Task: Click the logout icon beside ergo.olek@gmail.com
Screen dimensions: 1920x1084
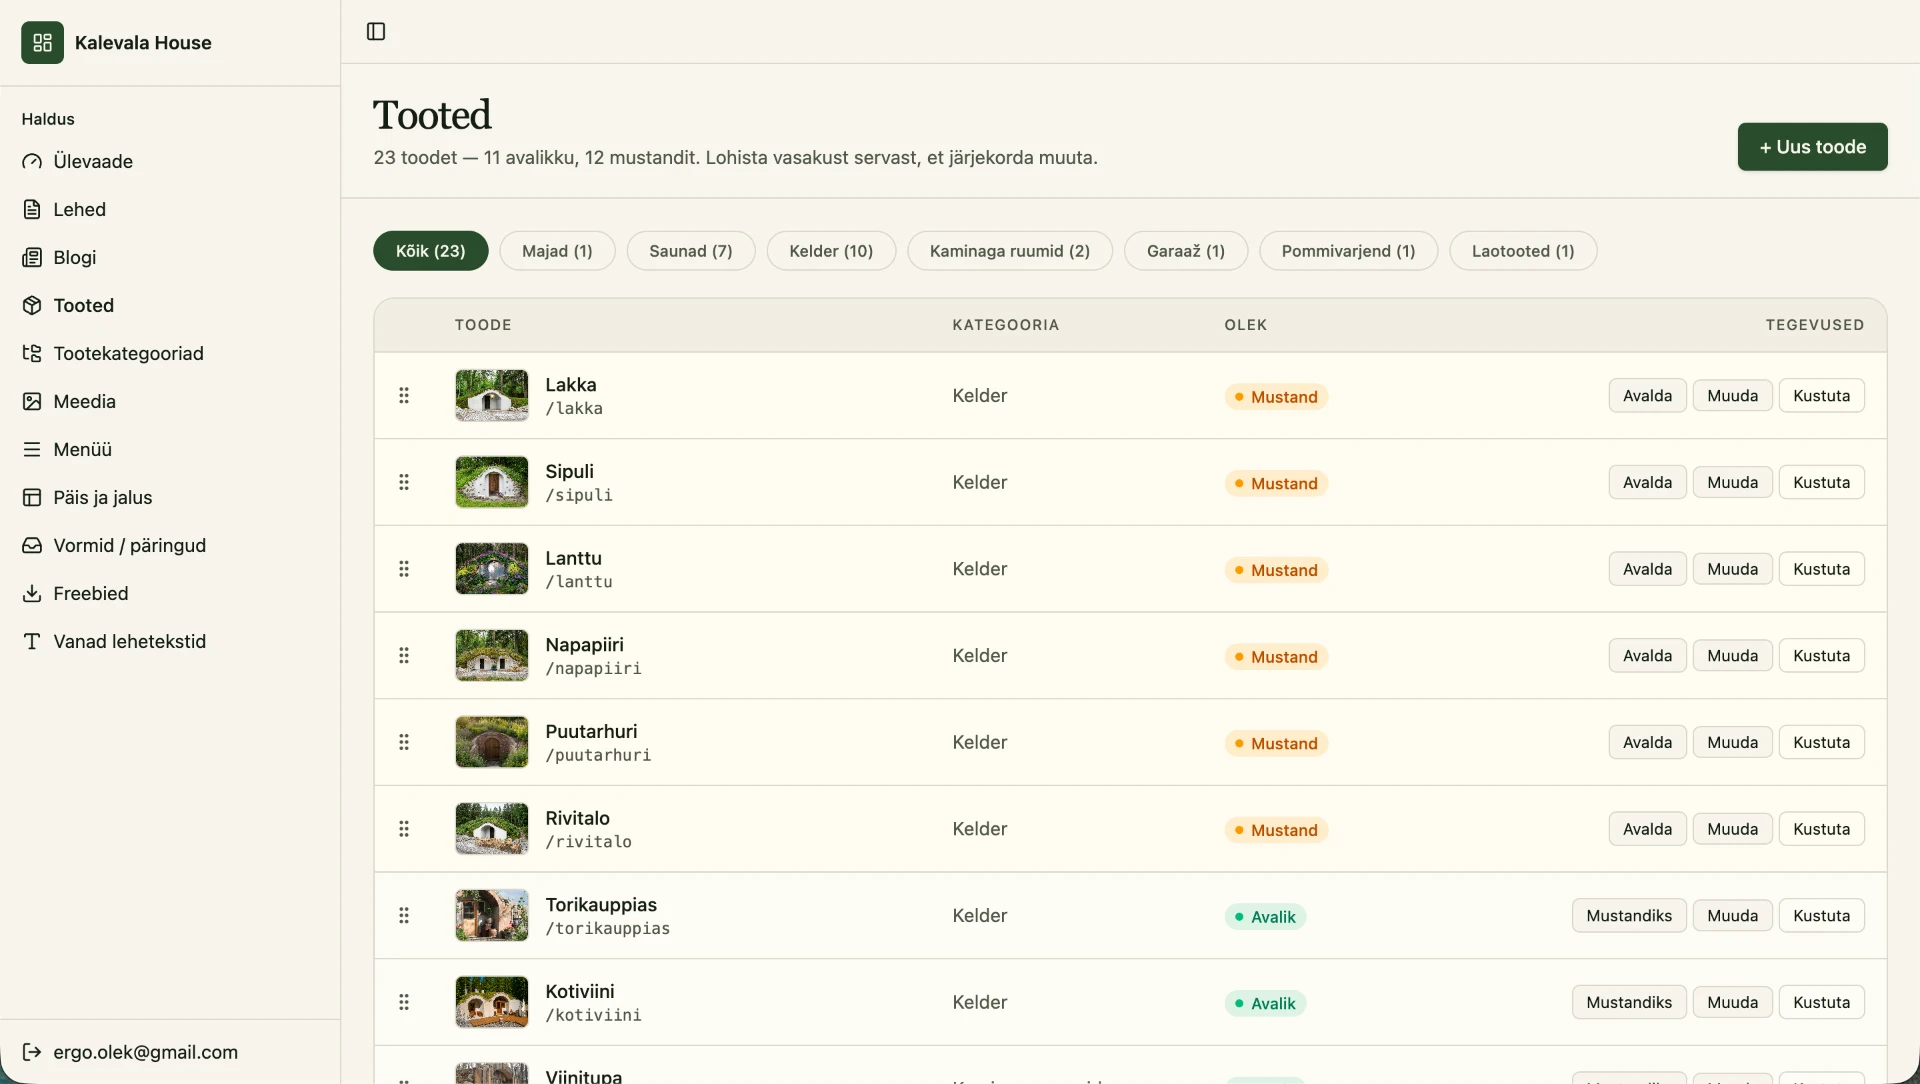Action: point(32,1052)
